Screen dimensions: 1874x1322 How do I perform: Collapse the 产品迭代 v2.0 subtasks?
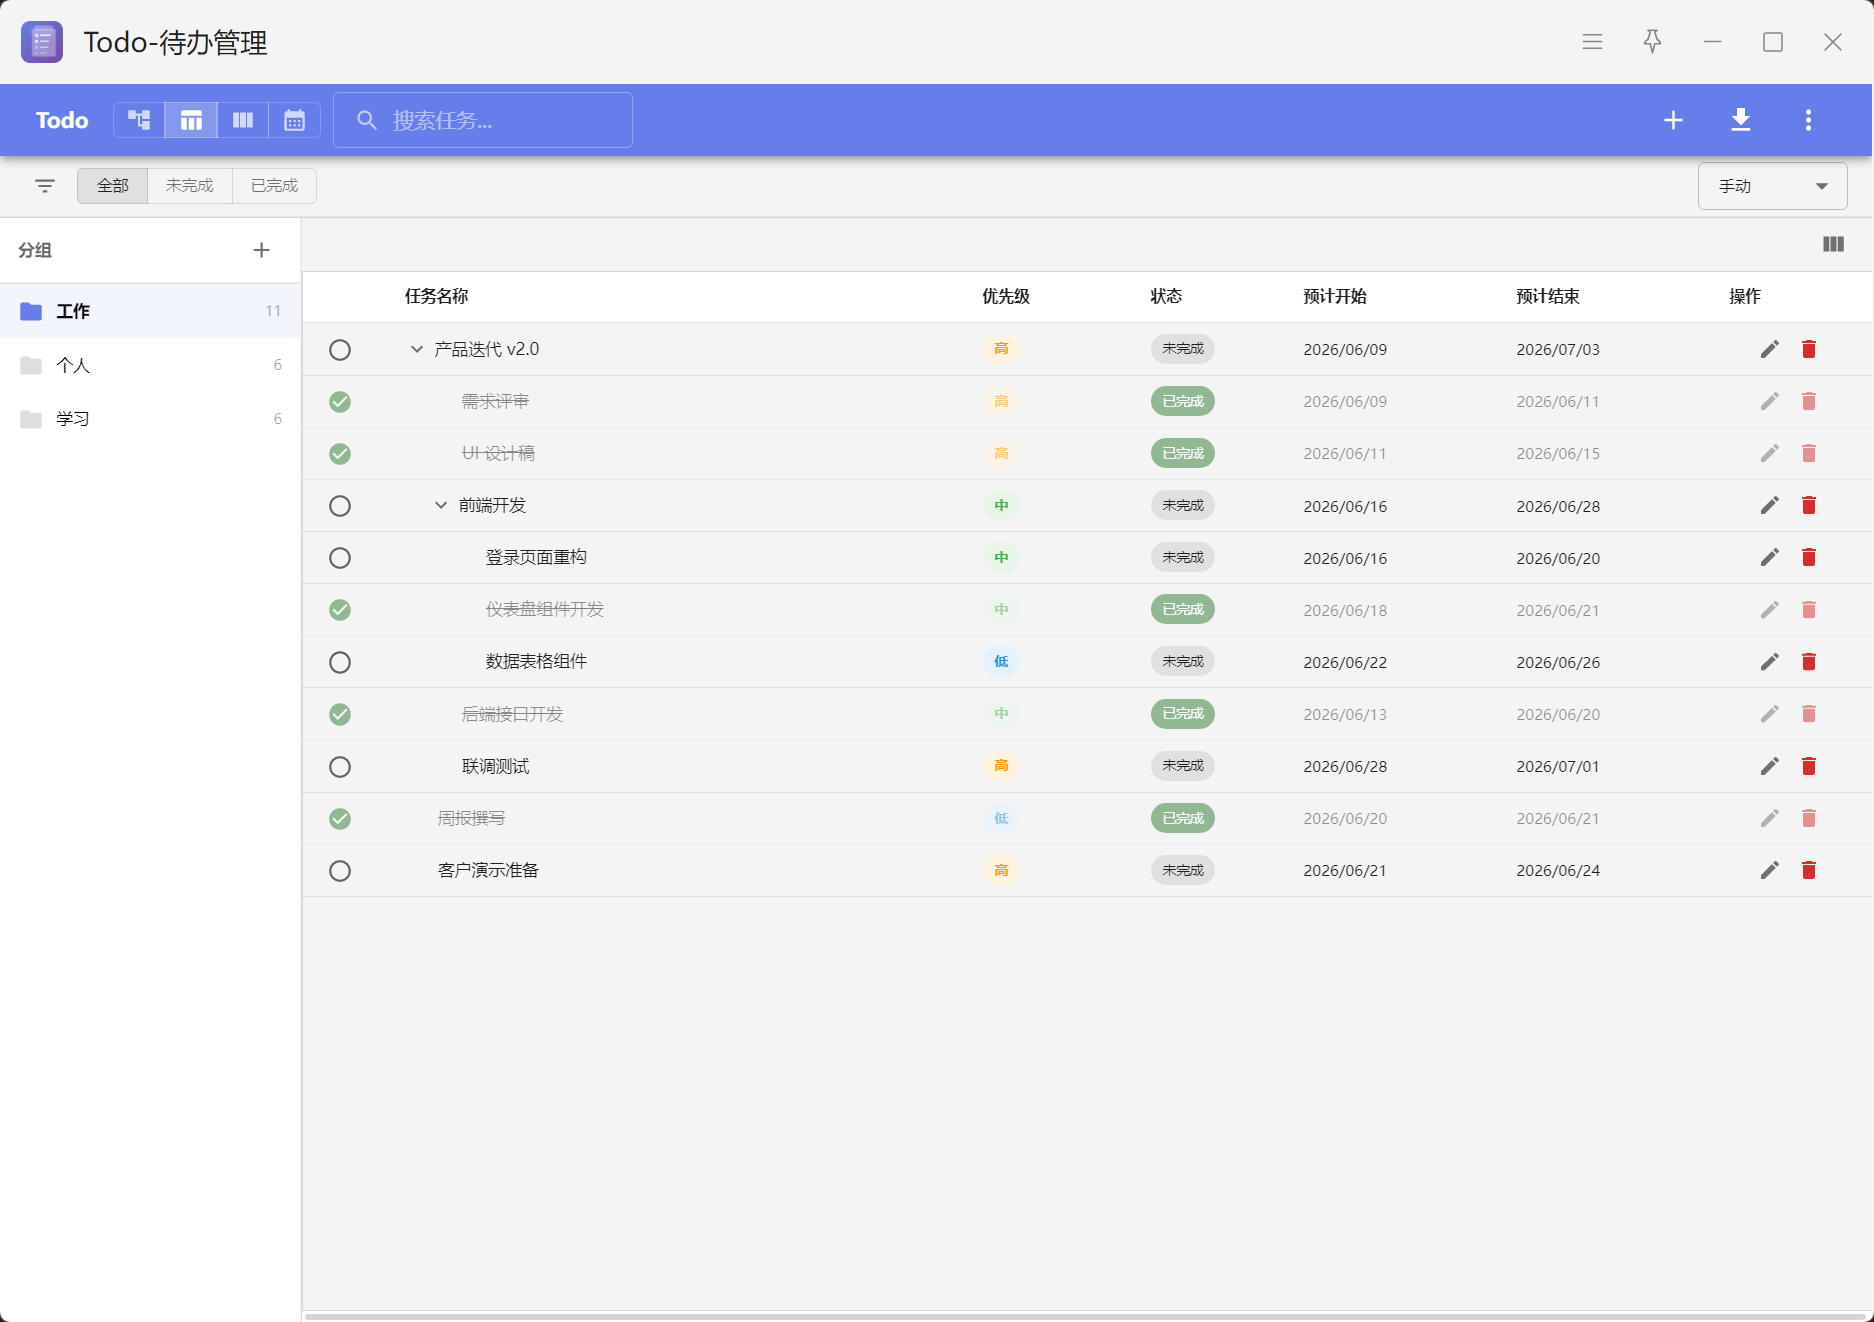point(417,349)
